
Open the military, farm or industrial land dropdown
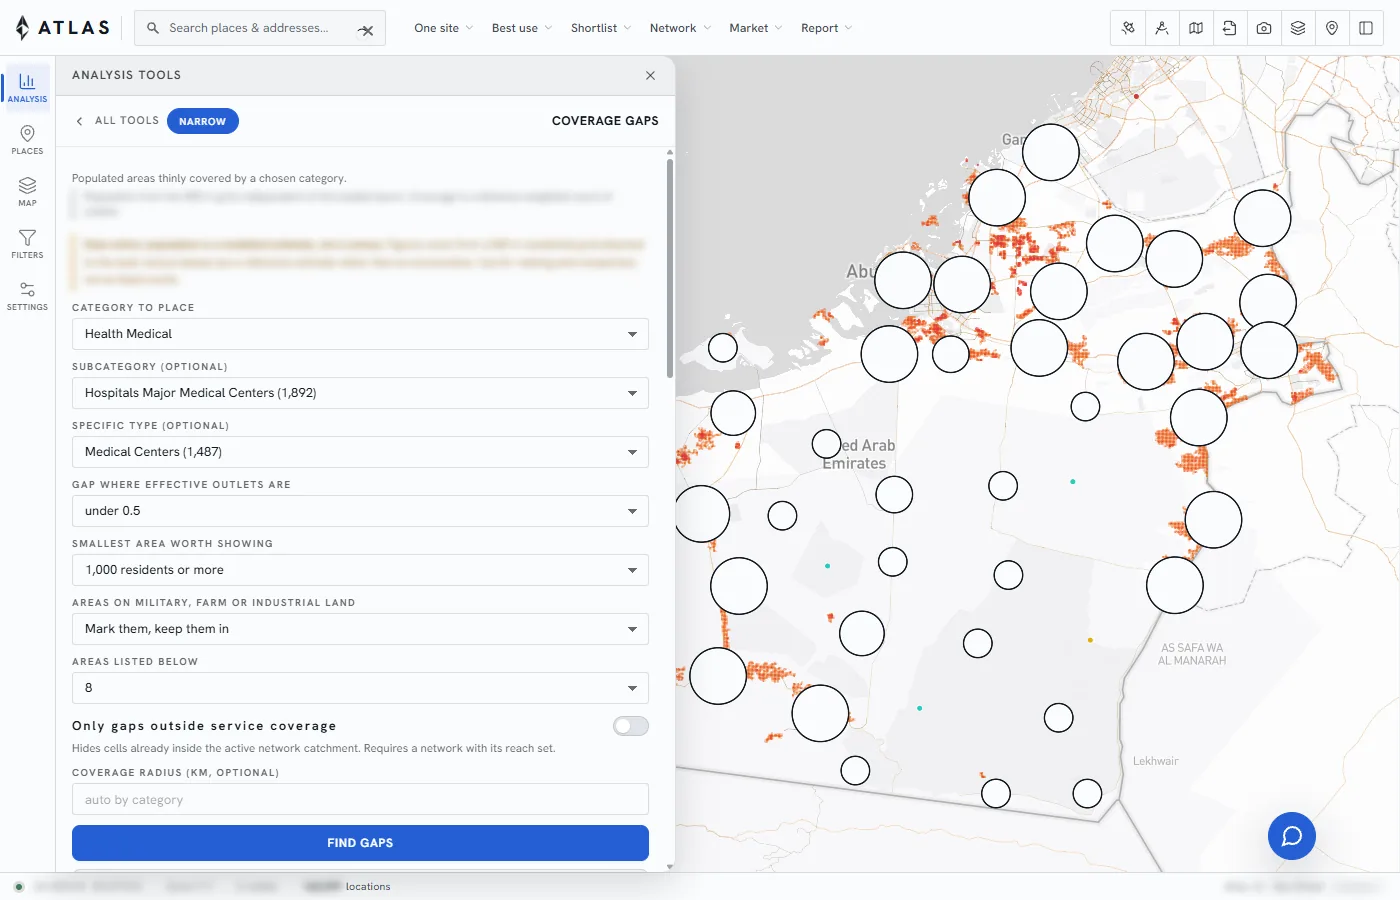point(360,629)
